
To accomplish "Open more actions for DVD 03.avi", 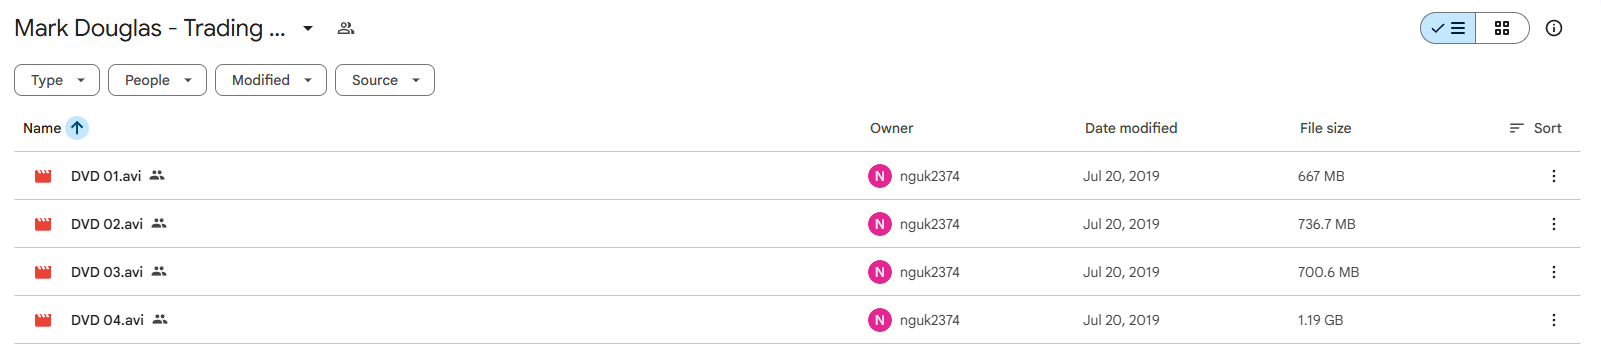I will (x=1554, y=272).
